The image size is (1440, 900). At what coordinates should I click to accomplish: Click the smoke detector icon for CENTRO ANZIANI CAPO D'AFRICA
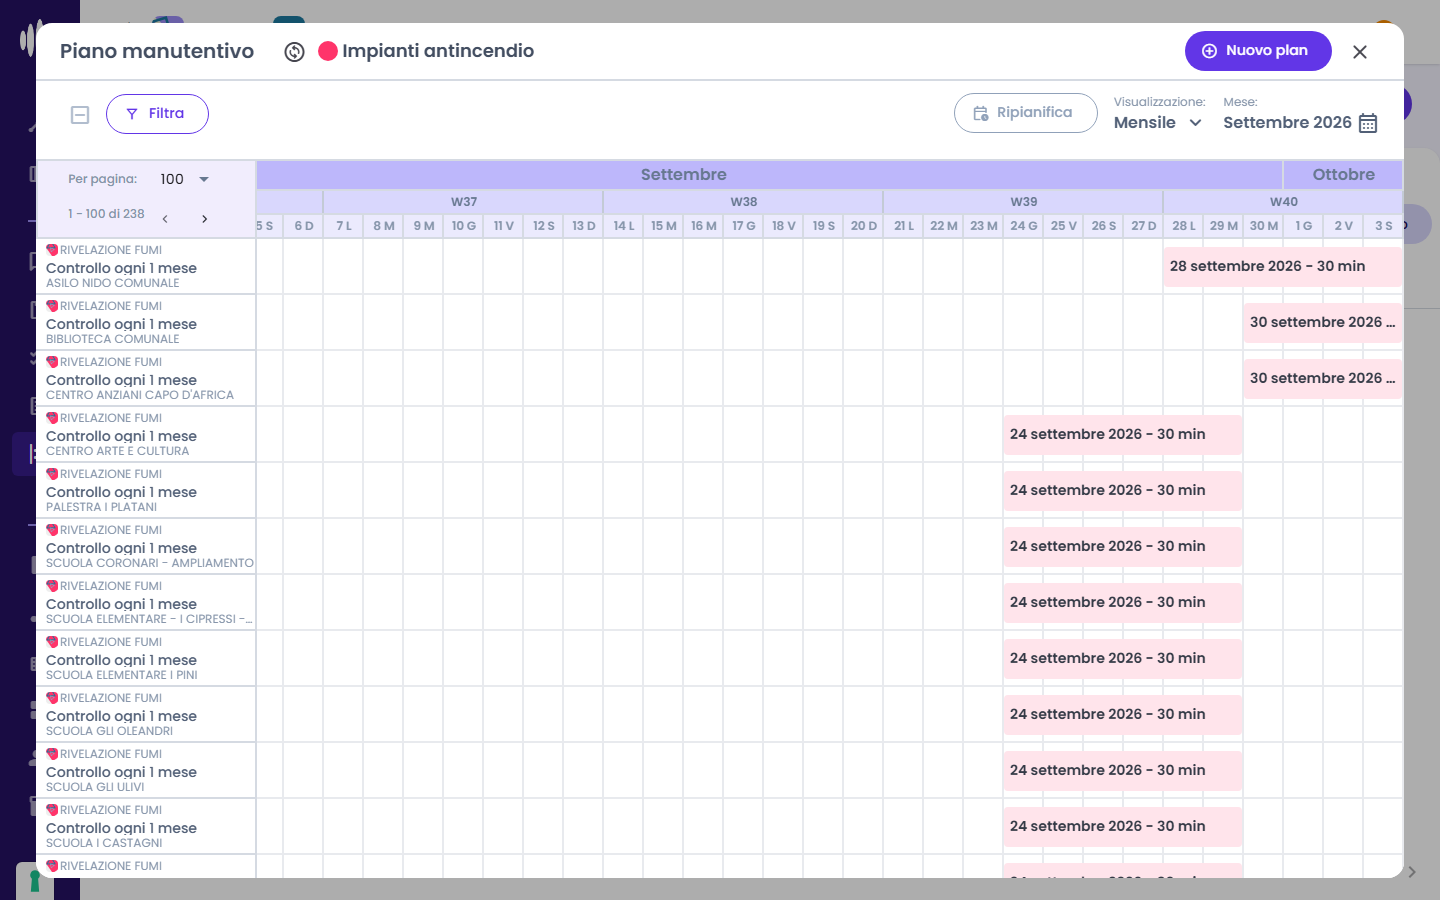click(52, 362)
